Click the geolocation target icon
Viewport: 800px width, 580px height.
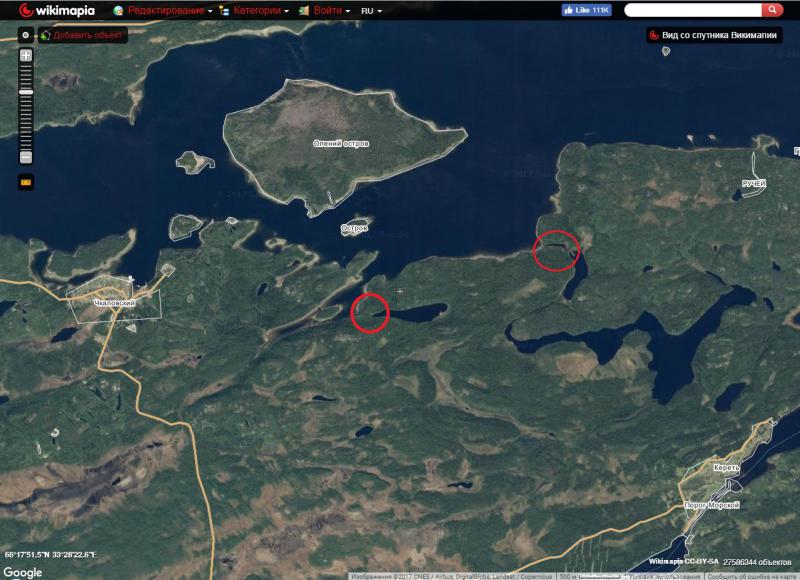(26, 35)
